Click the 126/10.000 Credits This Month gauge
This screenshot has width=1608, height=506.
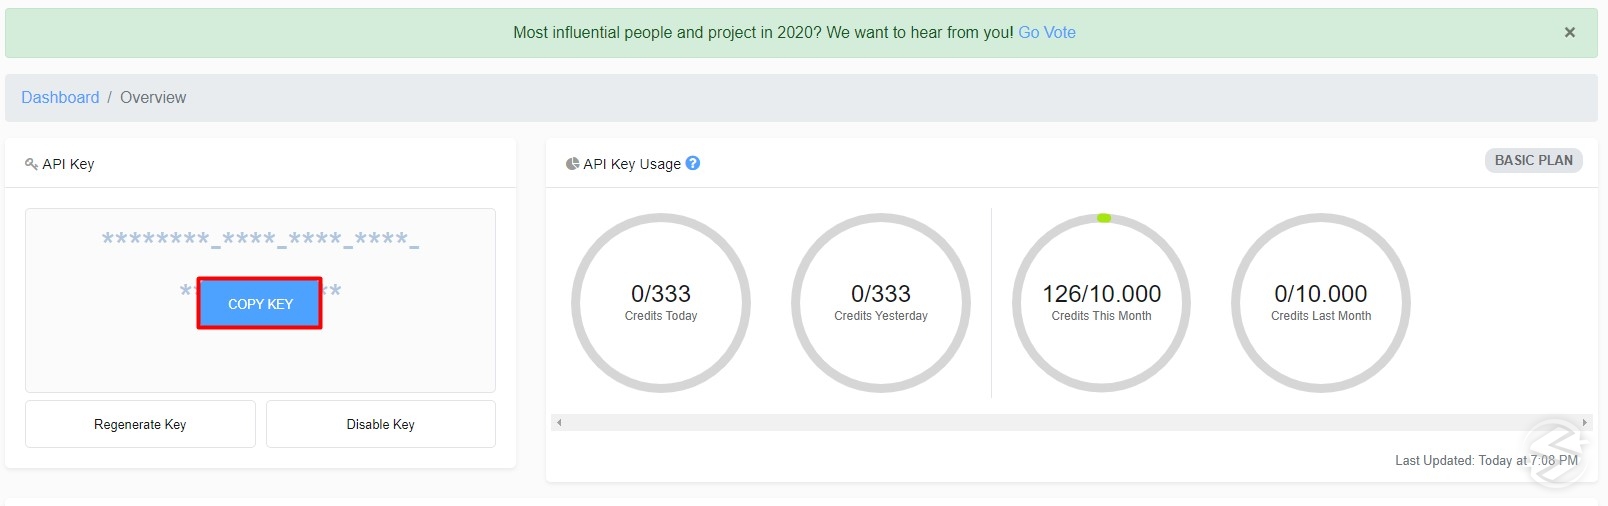click(x=1101, y=302)
